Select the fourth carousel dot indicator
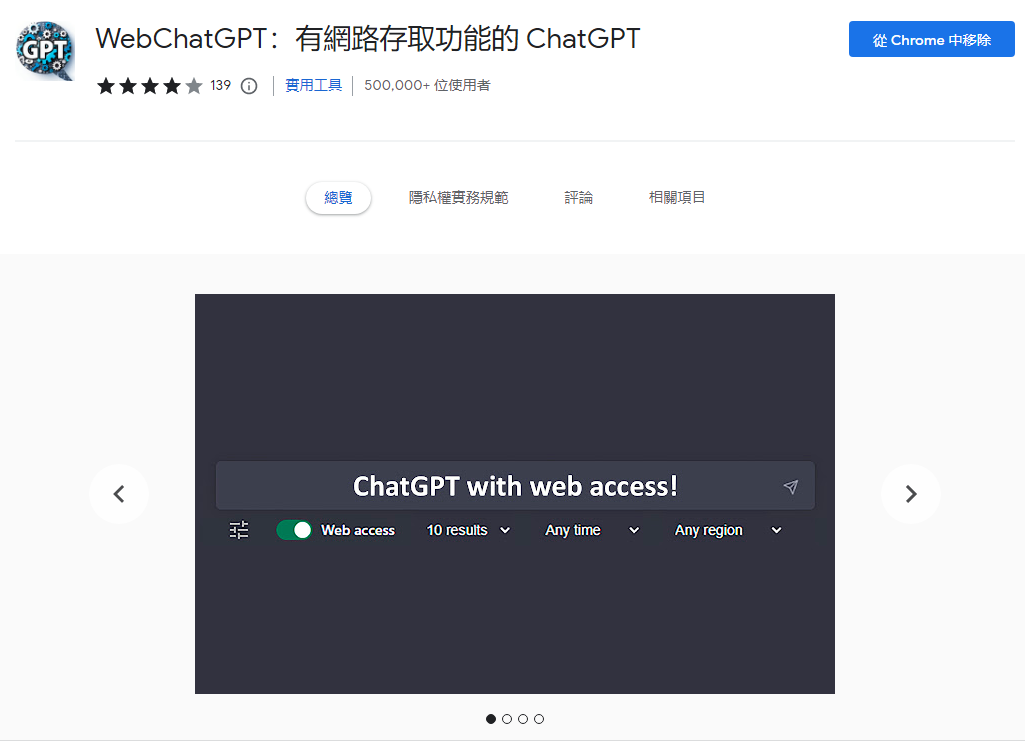 pyautogui.click(x=539, y=719)
